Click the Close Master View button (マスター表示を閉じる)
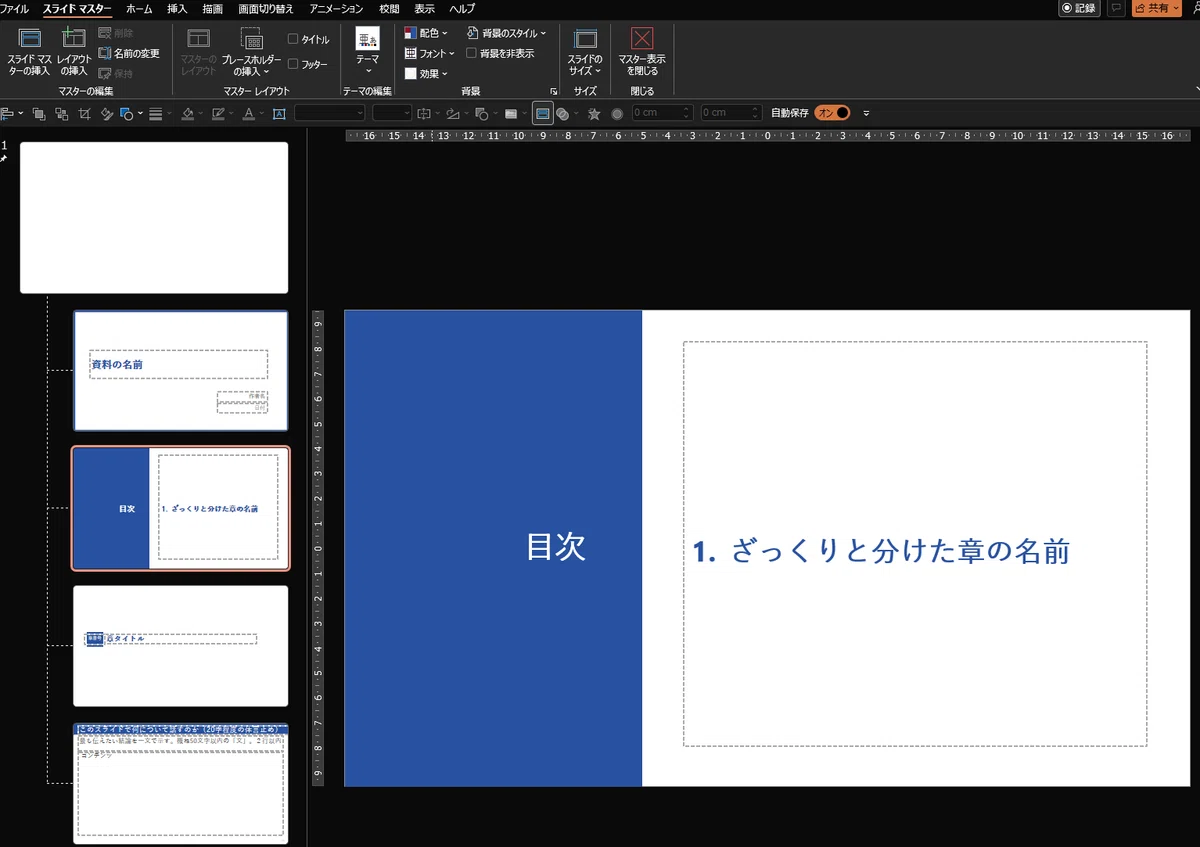Image resolution: width=1200 pixels, height=847 pixels. 642,51
